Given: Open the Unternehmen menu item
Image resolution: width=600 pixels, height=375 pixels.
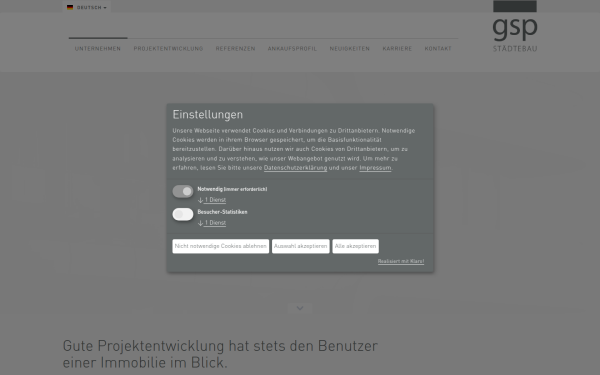Looking at the screenshot, I should tap(98, 49).
